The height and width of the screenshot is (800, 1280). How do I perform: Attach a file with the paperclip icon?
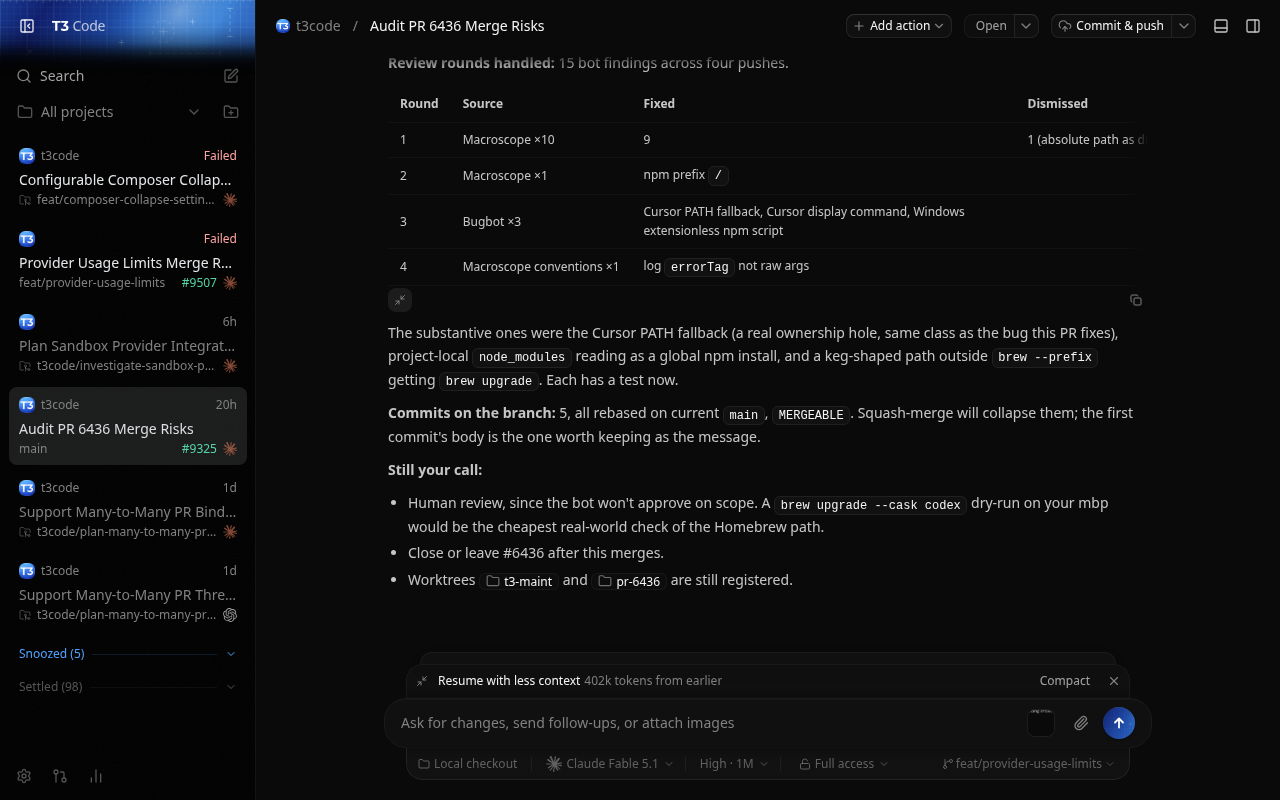click(1081, 723)
